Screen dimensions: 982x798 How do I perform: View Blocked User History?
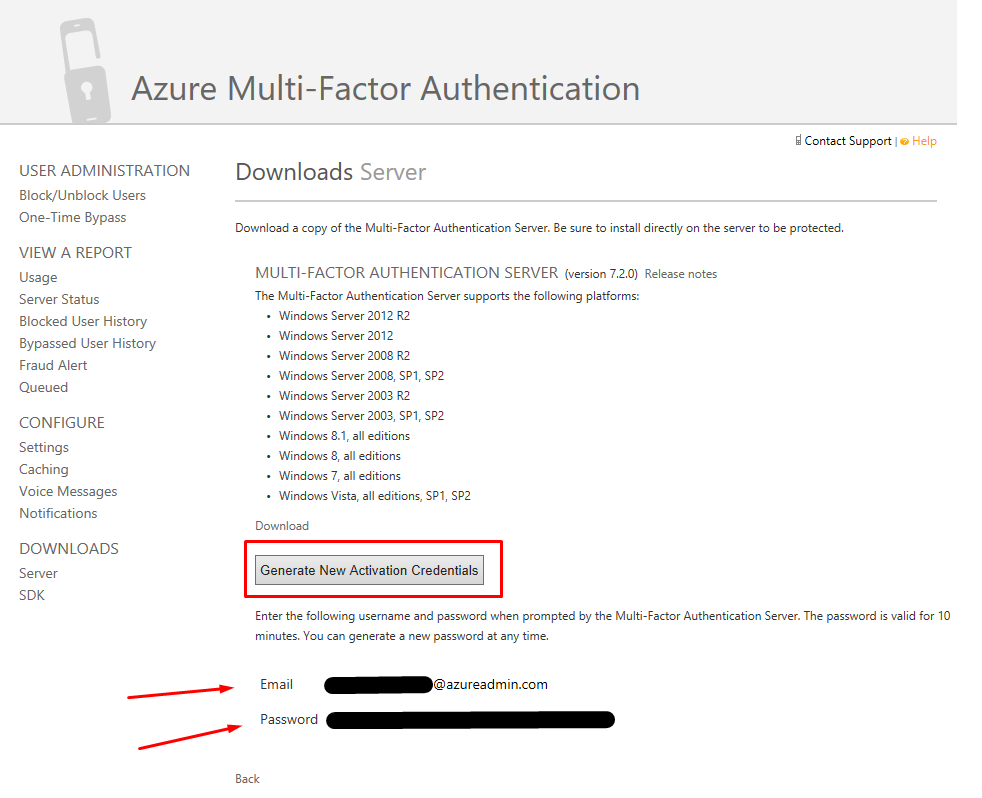point(83,321)
